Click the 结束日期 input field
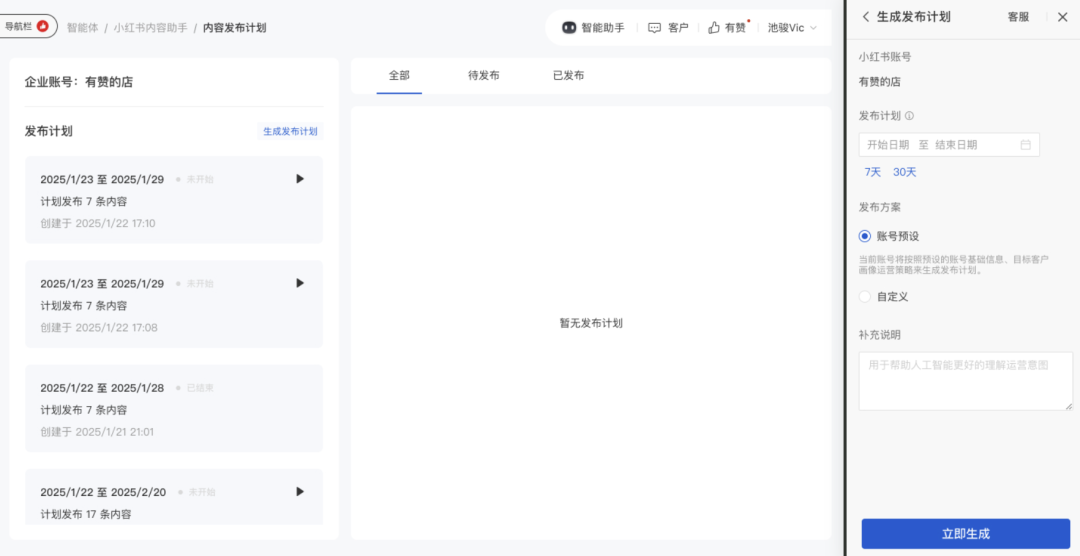 pos(956,145)
